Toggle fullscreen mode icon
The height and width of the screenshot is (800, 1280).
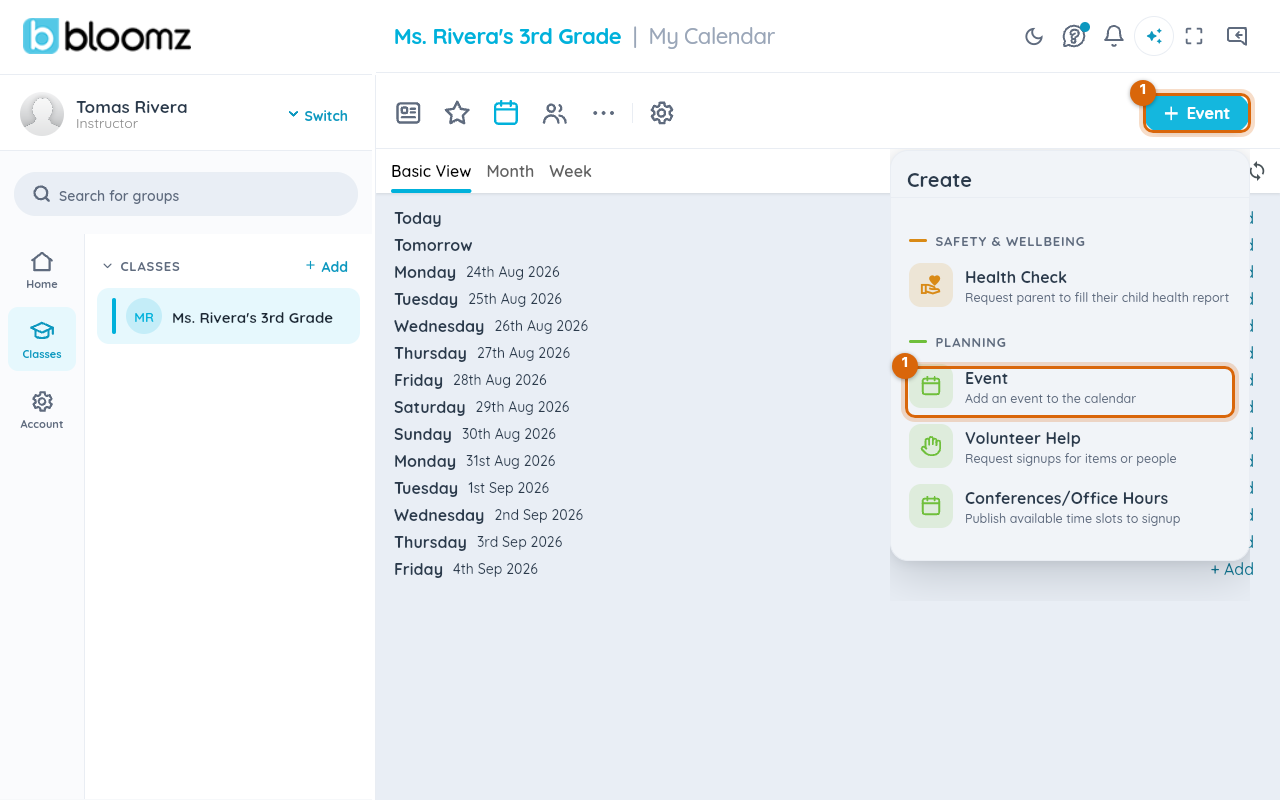click(1194, 37)
